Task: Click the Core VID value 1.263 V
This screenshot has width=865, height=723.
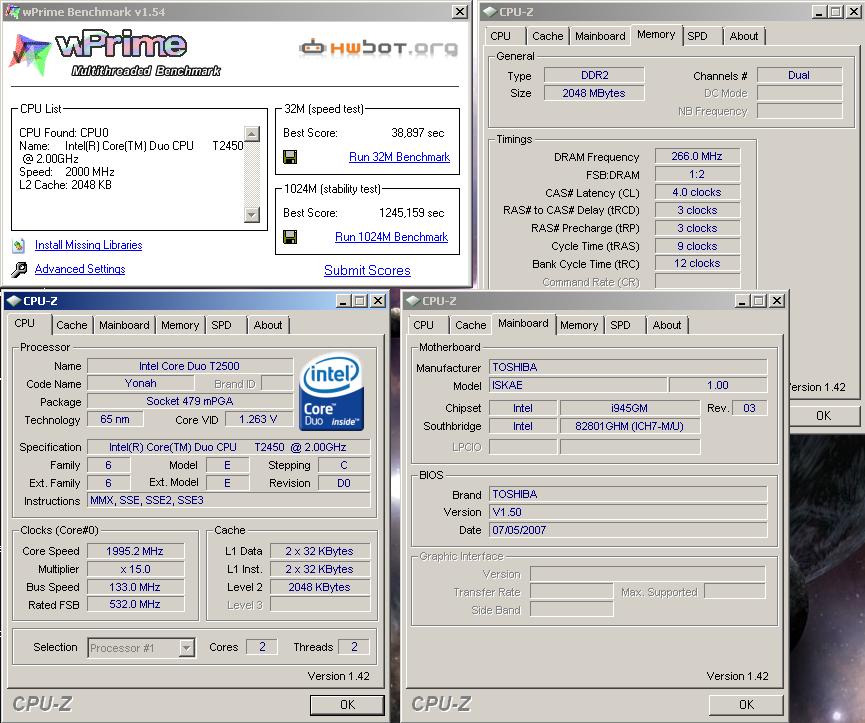Action: pos(258,419)
